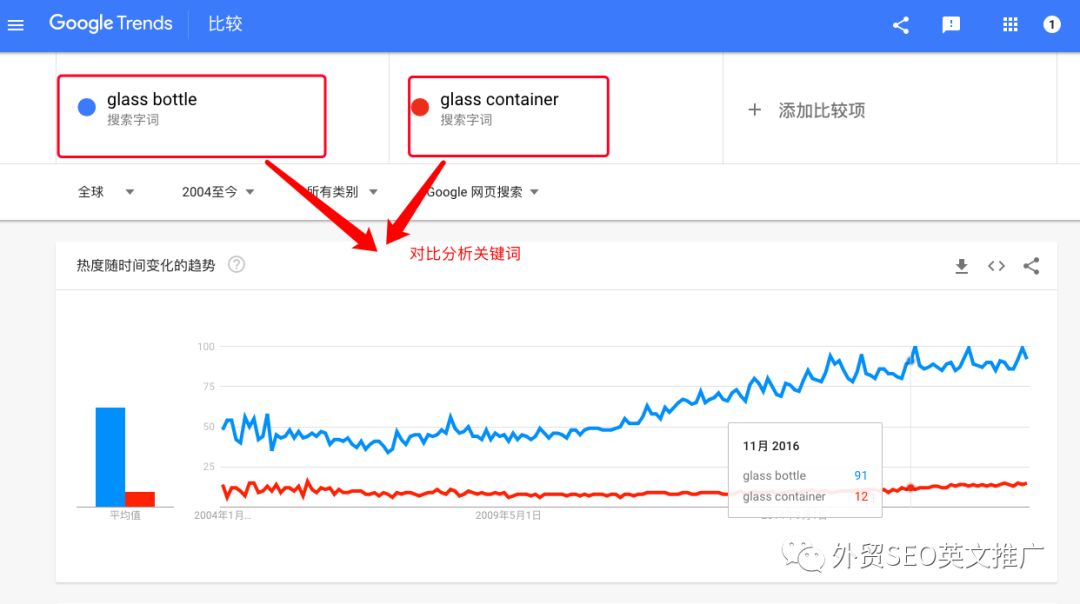Expand the 所有类别 category dropdown

point(342,192)
